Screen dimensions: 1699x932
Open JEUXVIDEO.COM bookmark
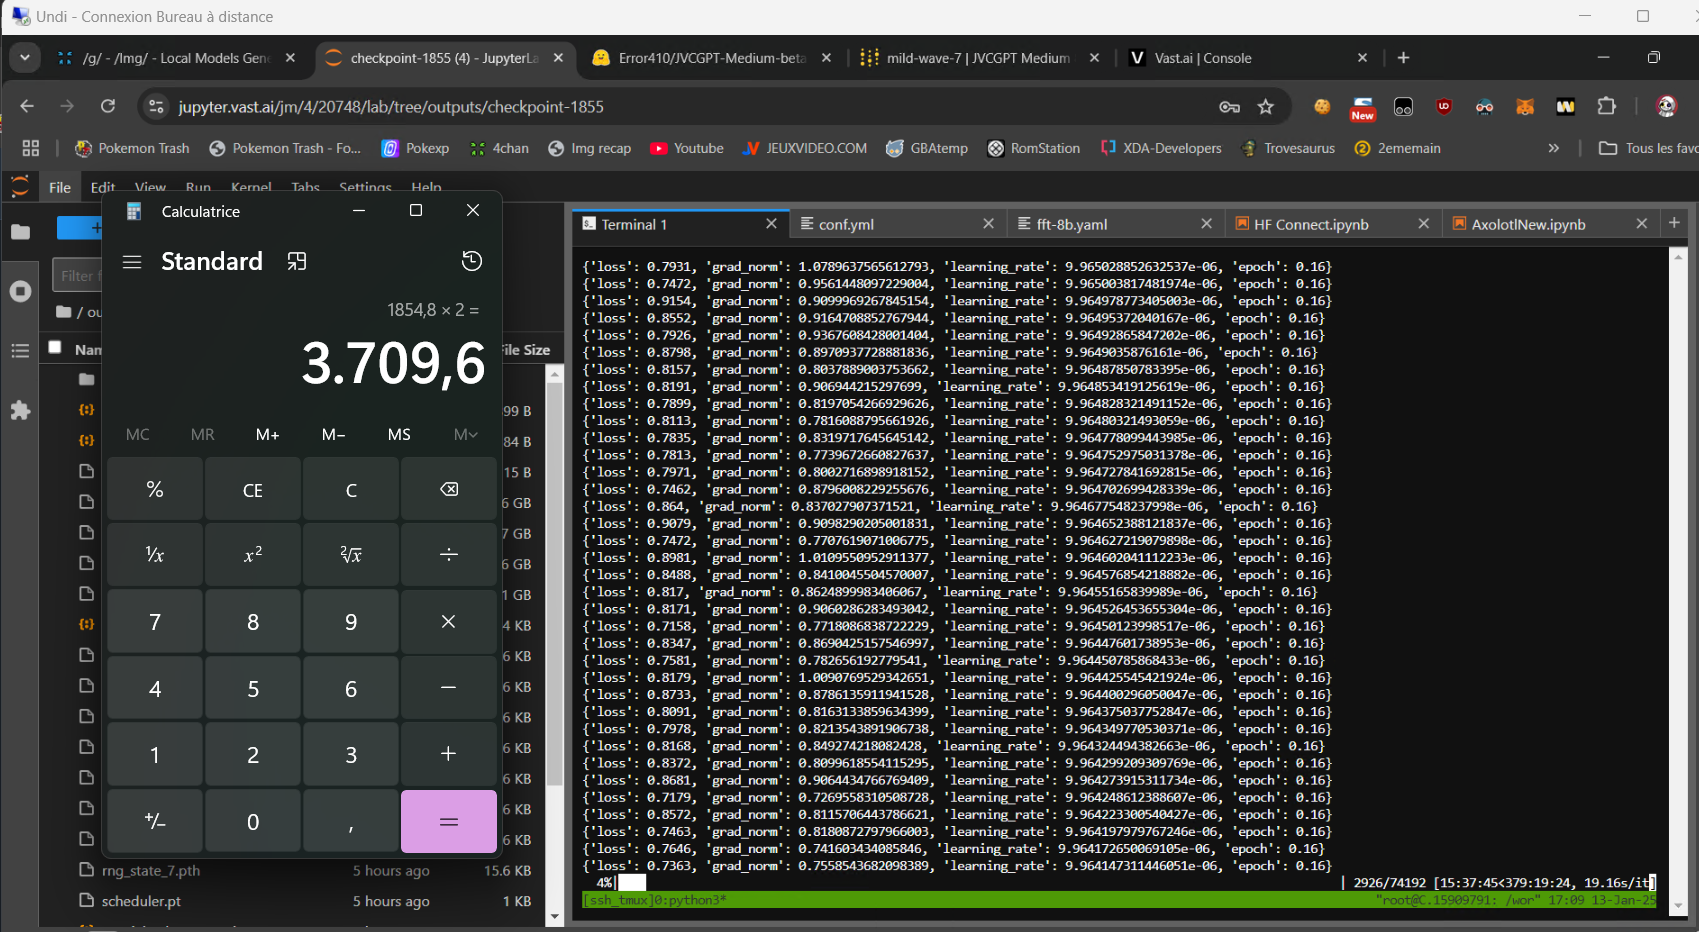(805, 148)
